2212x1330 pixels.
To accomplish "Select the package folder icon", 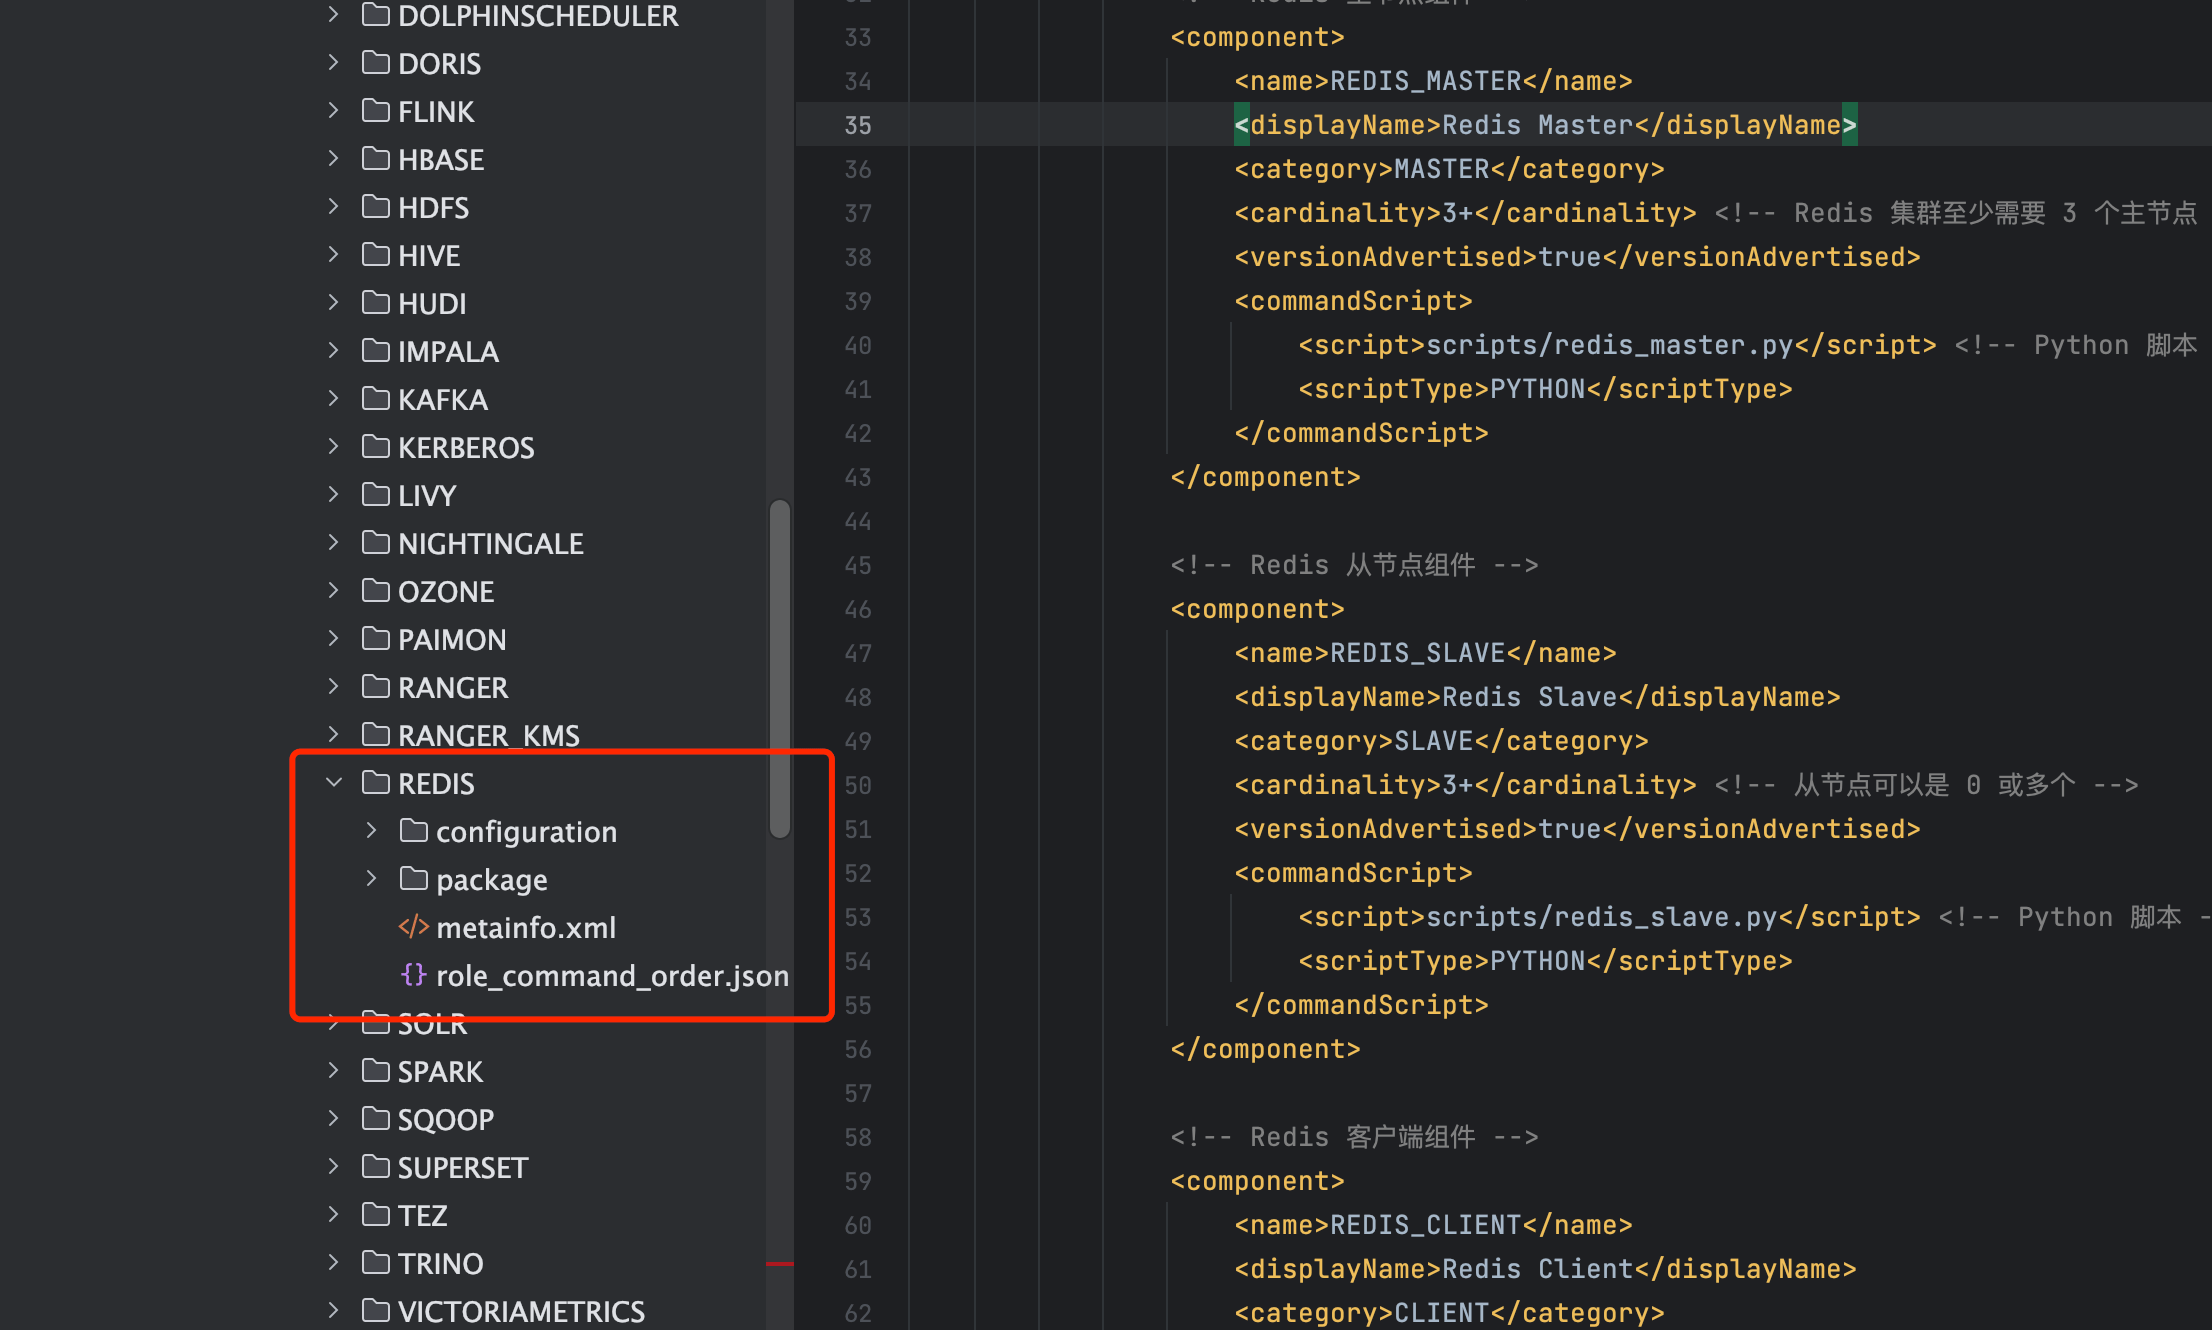I will pyautogui.click(x=413, y=878).
